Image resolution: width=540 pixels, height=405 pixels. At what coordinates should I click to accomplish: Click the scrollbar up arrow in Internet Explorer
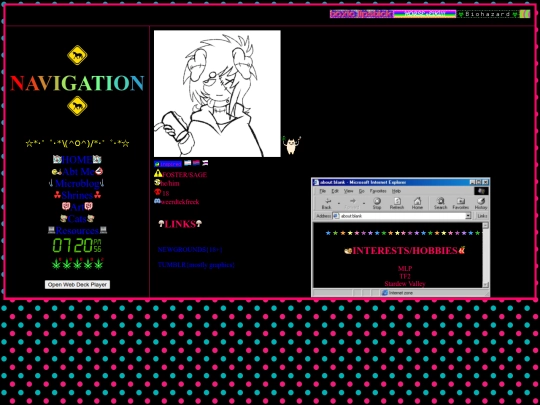coord(486,226)
